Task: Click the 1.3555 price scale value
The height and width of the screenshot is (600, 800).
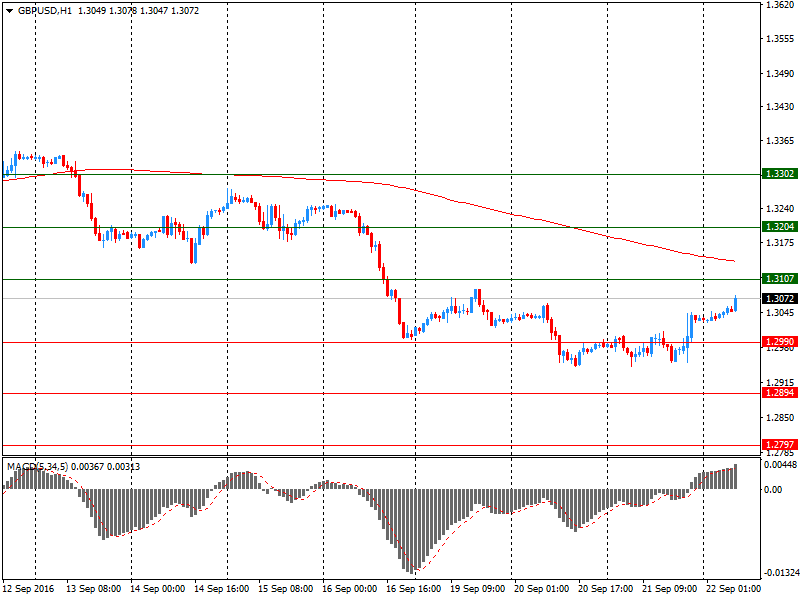Action: [x=780, y=39]
